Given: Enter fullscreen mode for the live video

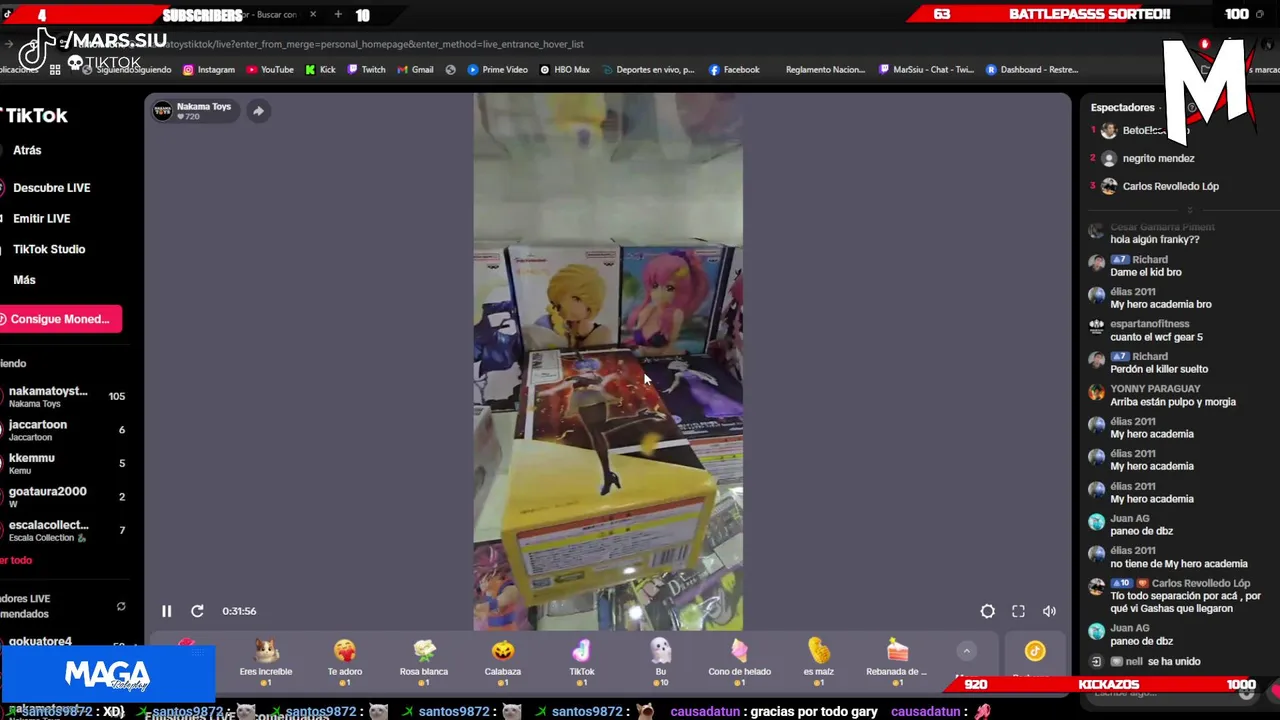Looking at the screenshot, I should click(x=1018, y=611).
